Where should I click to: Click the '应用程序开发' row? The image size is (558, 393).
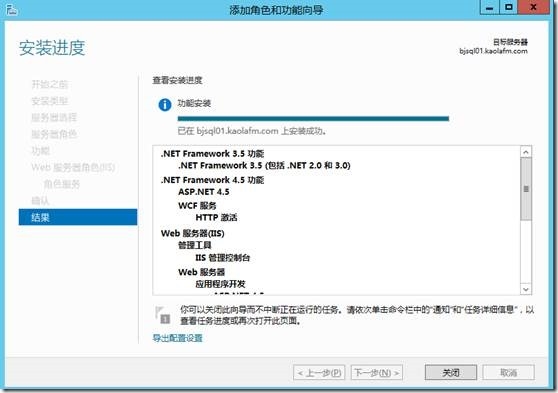pos(220,284)
